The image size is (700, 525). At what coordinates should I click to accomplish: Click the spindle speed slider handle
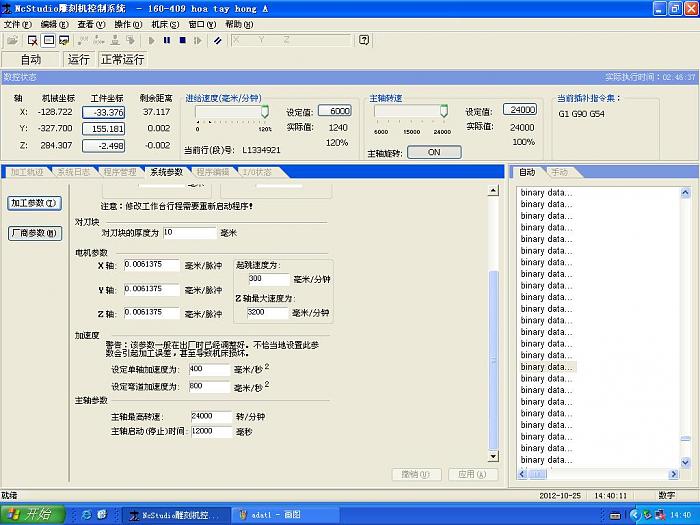[444, 111]
